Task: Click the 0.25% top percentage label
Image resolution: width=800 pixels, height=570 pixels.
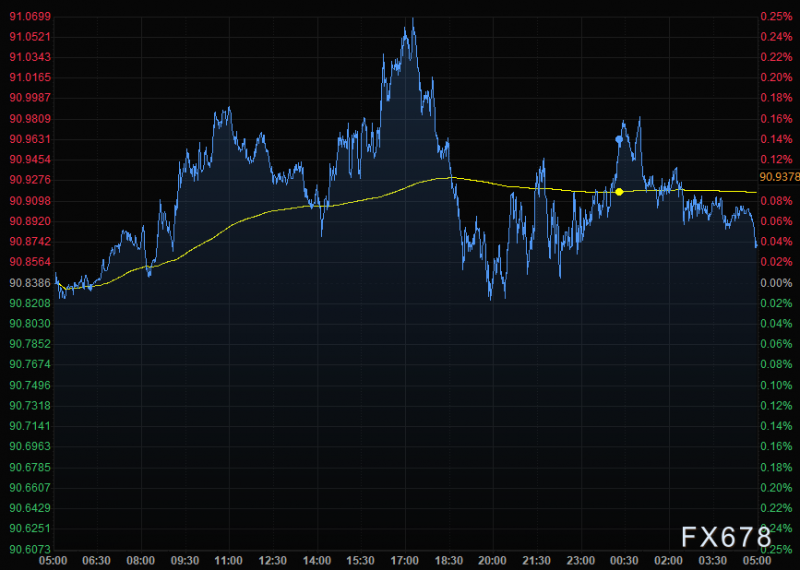Action: coord(776,16)
